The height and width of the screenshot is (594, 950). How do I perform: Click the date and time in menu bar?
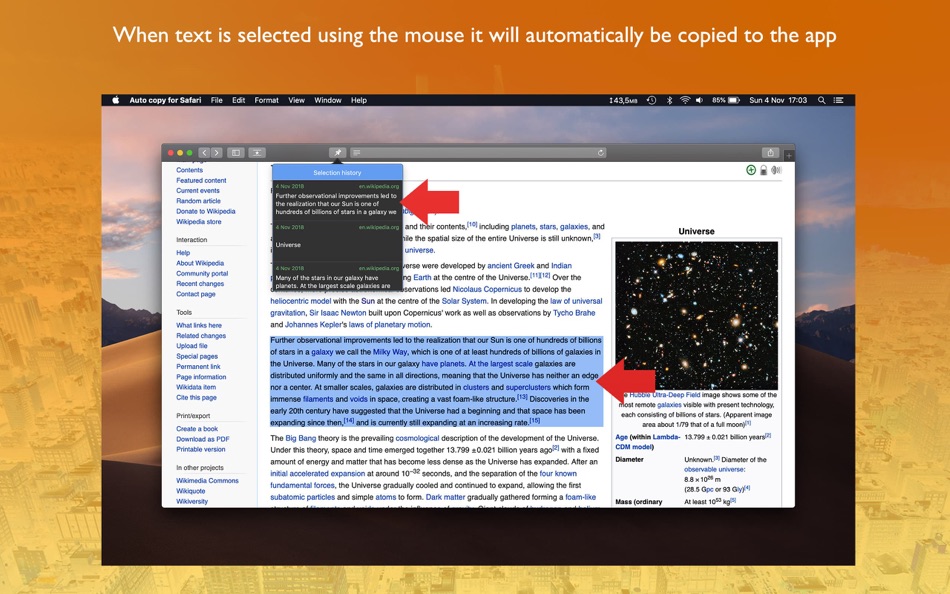778,101
